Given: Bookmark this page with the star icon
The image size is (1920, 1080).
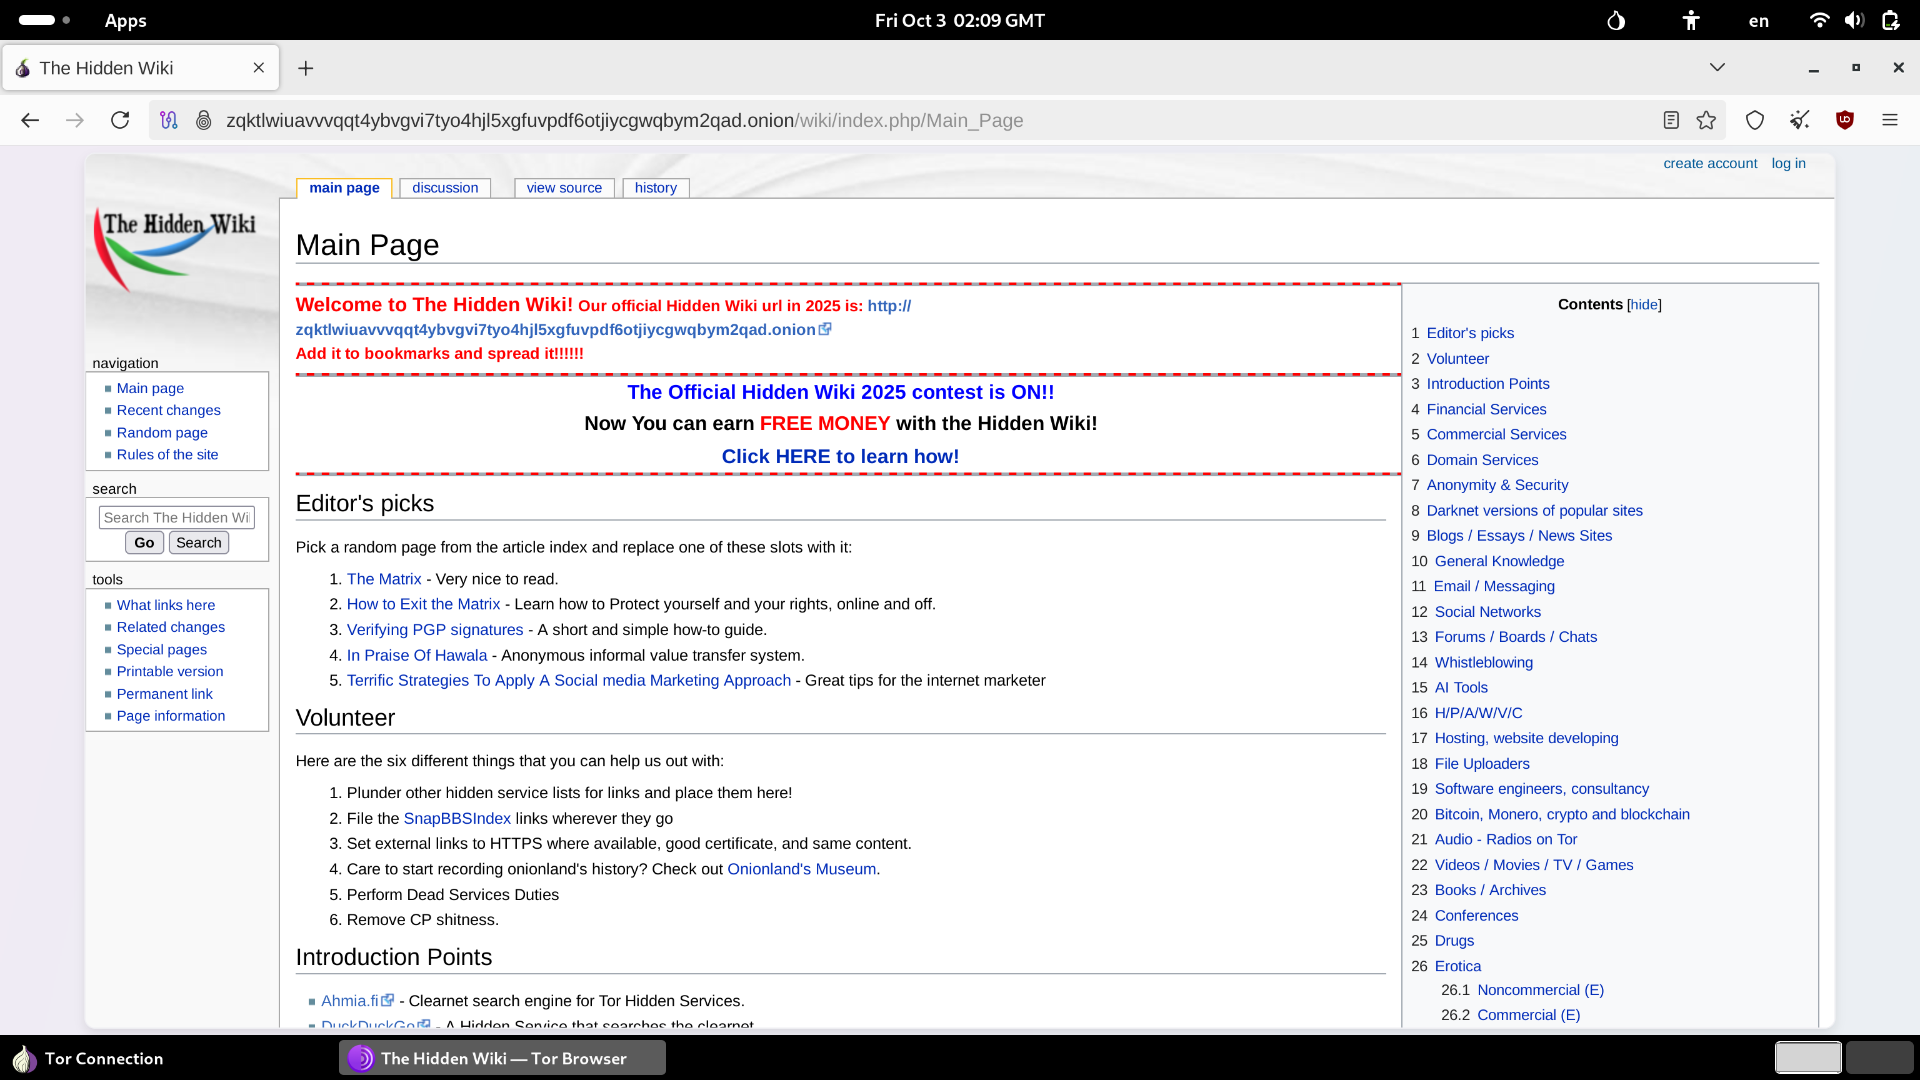Looking at the screenshot, I should pos(1706,120).
